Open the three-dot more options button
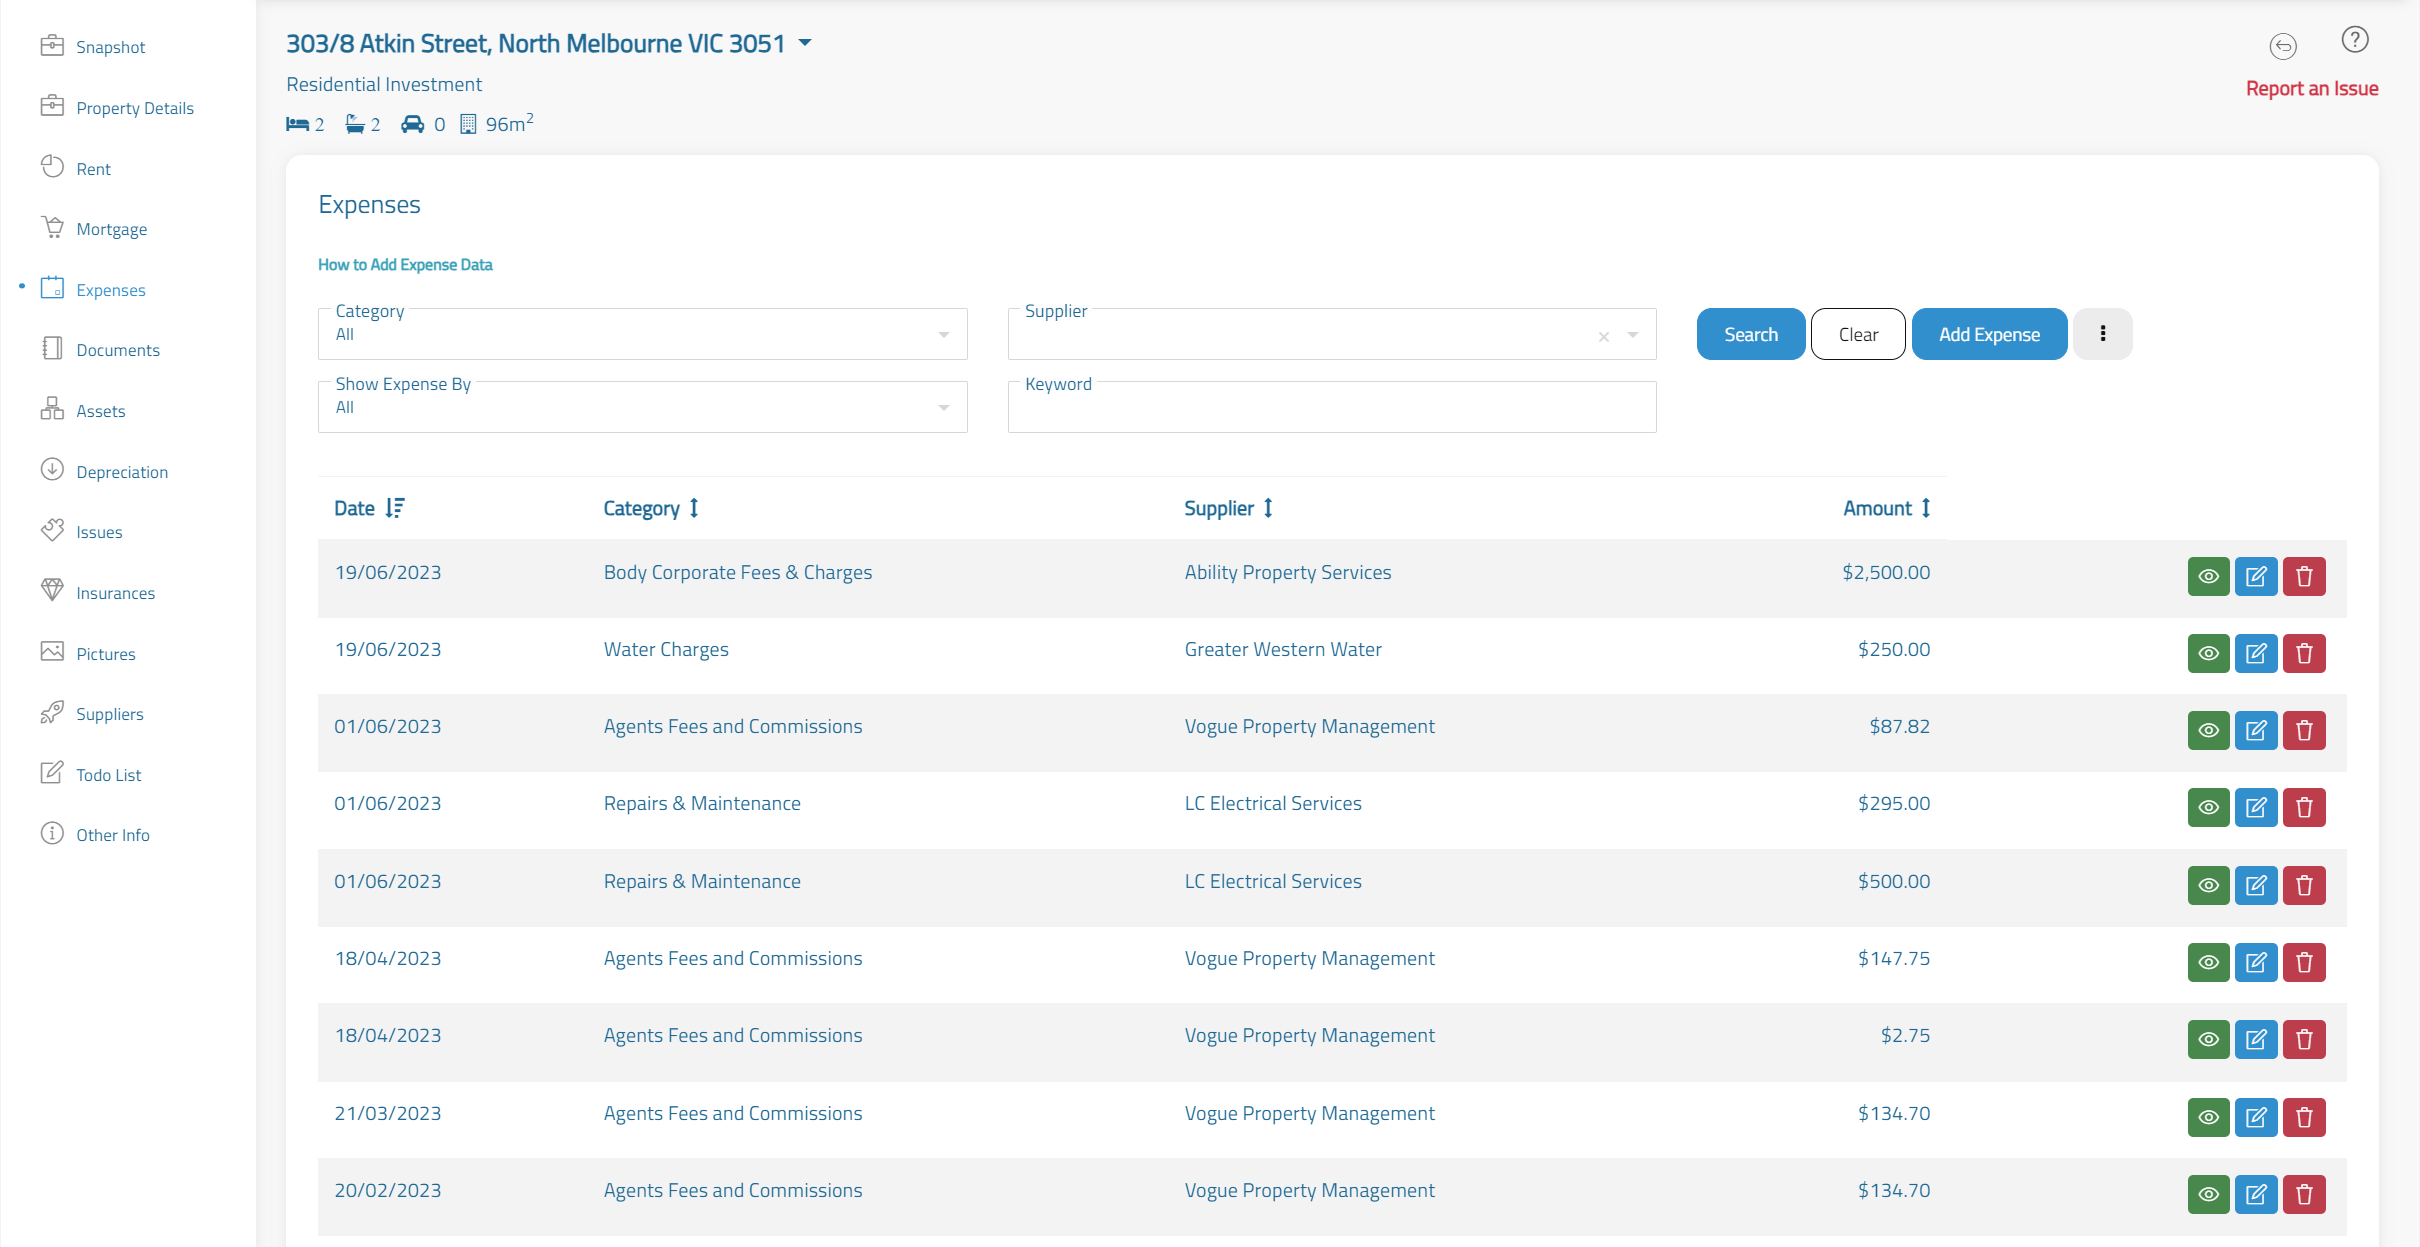 coord(2102,334)
